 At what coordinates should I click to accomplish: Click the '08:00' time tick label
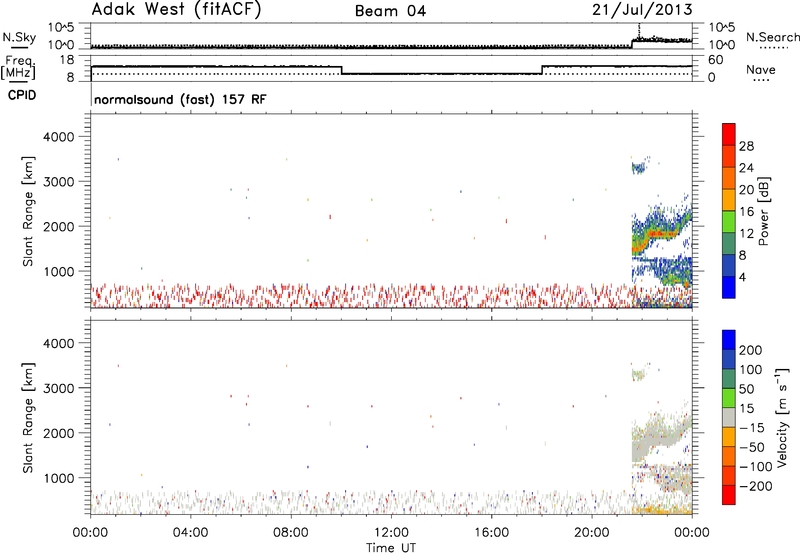pyautogui.click(x=291, y=533)
